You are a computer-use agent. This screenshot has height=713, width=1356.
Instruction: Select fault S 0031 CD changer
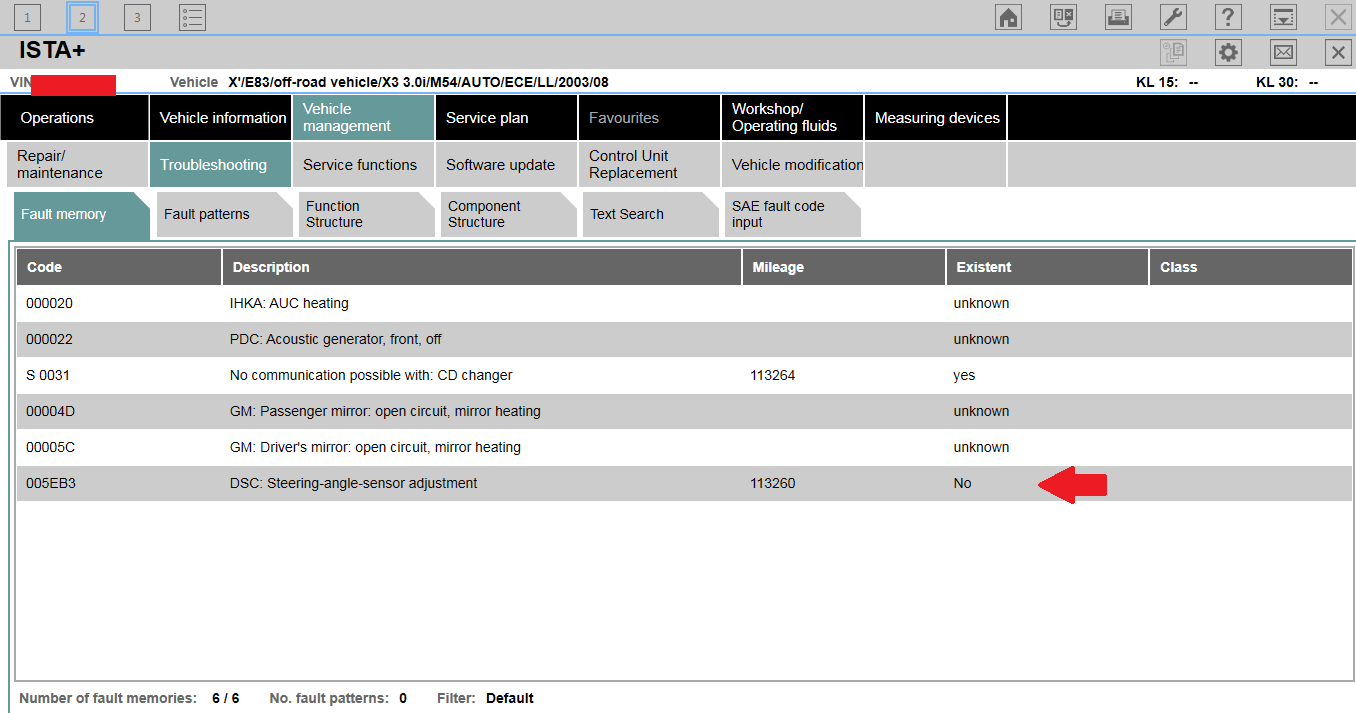click(x=685, y=375)
